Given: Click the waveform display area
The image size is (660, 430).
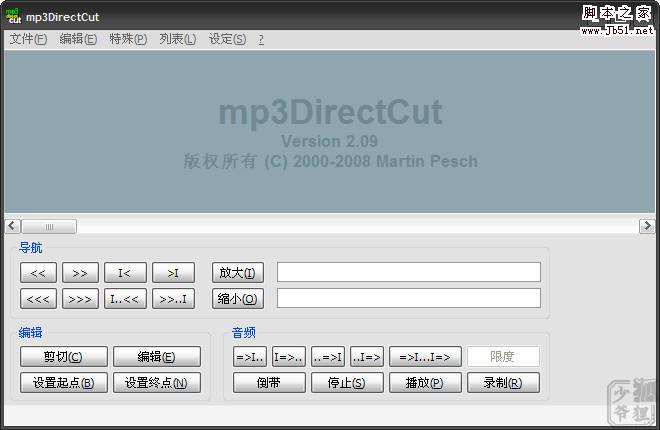Looking at the screenshot, I should coord(330,131).
